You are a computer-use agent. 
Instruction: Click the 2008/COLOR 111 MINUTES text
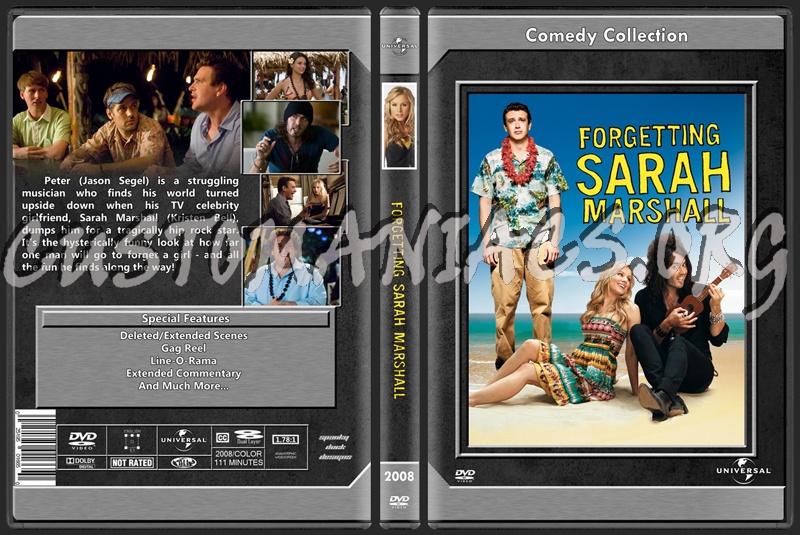point(238,458)
